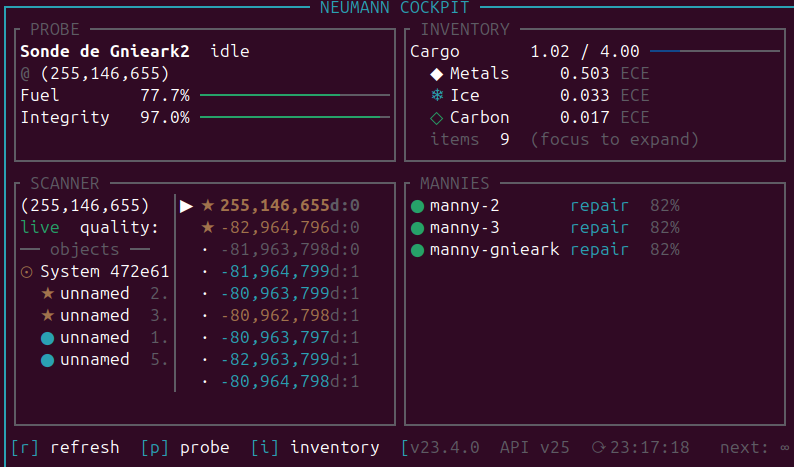
Task: Click the 'objects' section header
Action: (85, 250)
